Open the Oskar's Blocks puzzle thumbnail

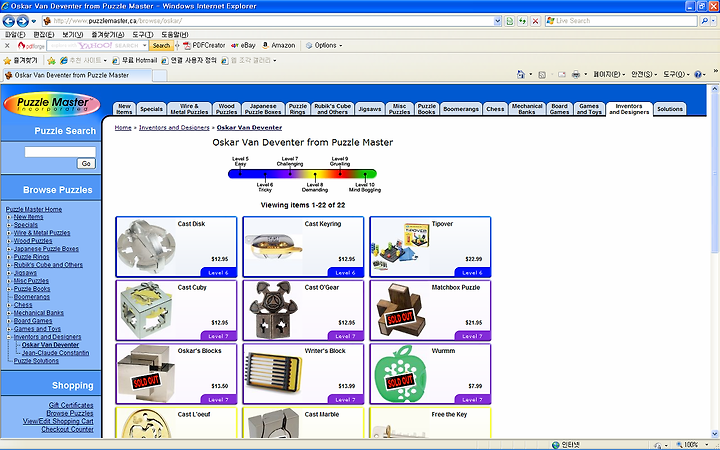(146, 374)
